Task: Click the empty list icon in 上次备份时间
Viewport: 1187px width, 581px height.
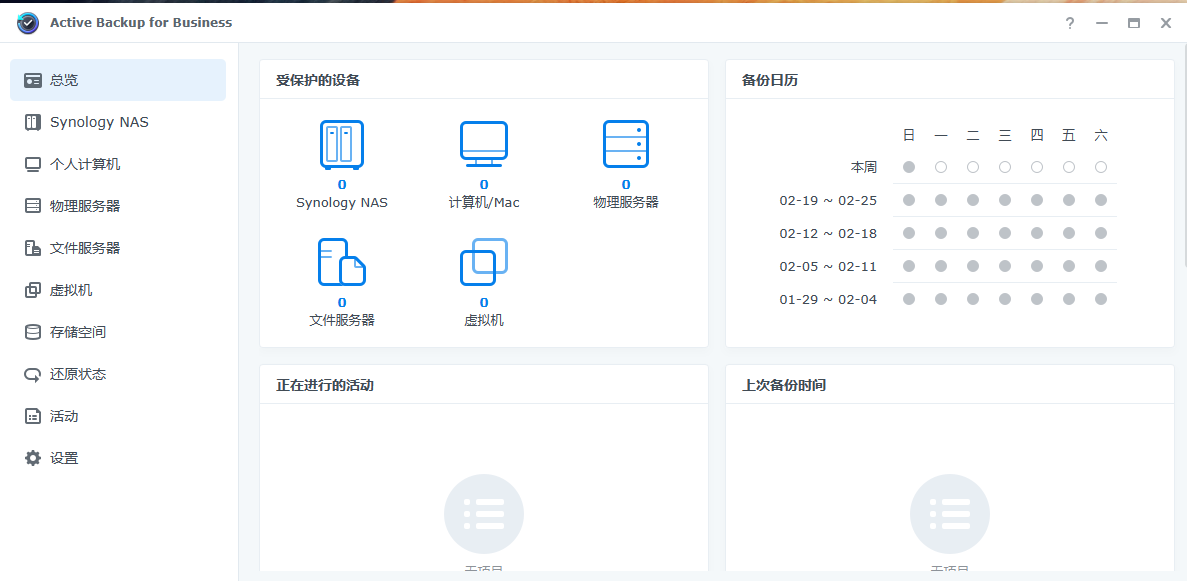Action: click(949, 514)
